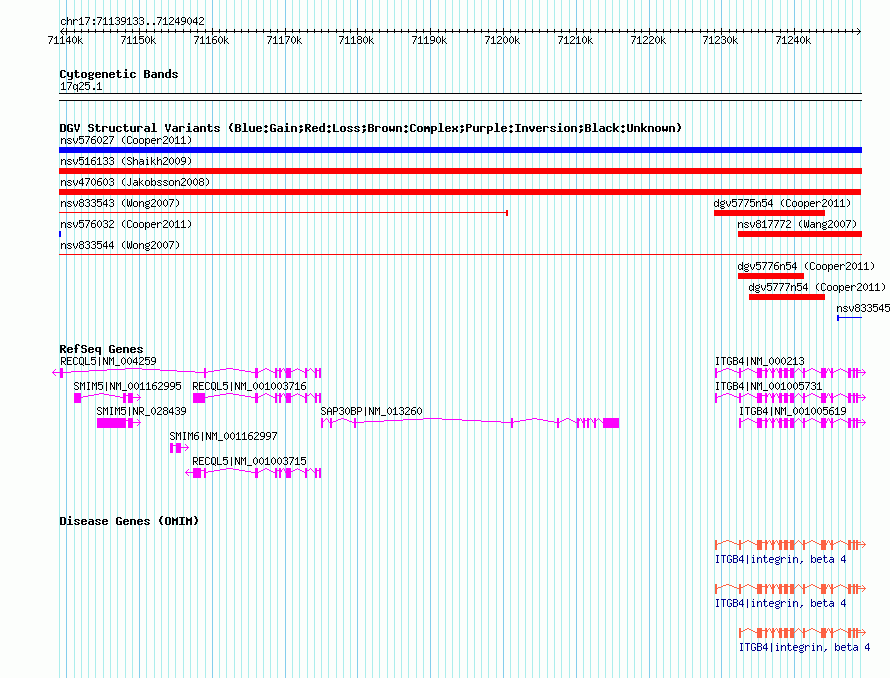The height and width of the screenshot is (678, 890).
Task: Open SMIM5|NR_028439 transcript label
Action: point(141,411)
